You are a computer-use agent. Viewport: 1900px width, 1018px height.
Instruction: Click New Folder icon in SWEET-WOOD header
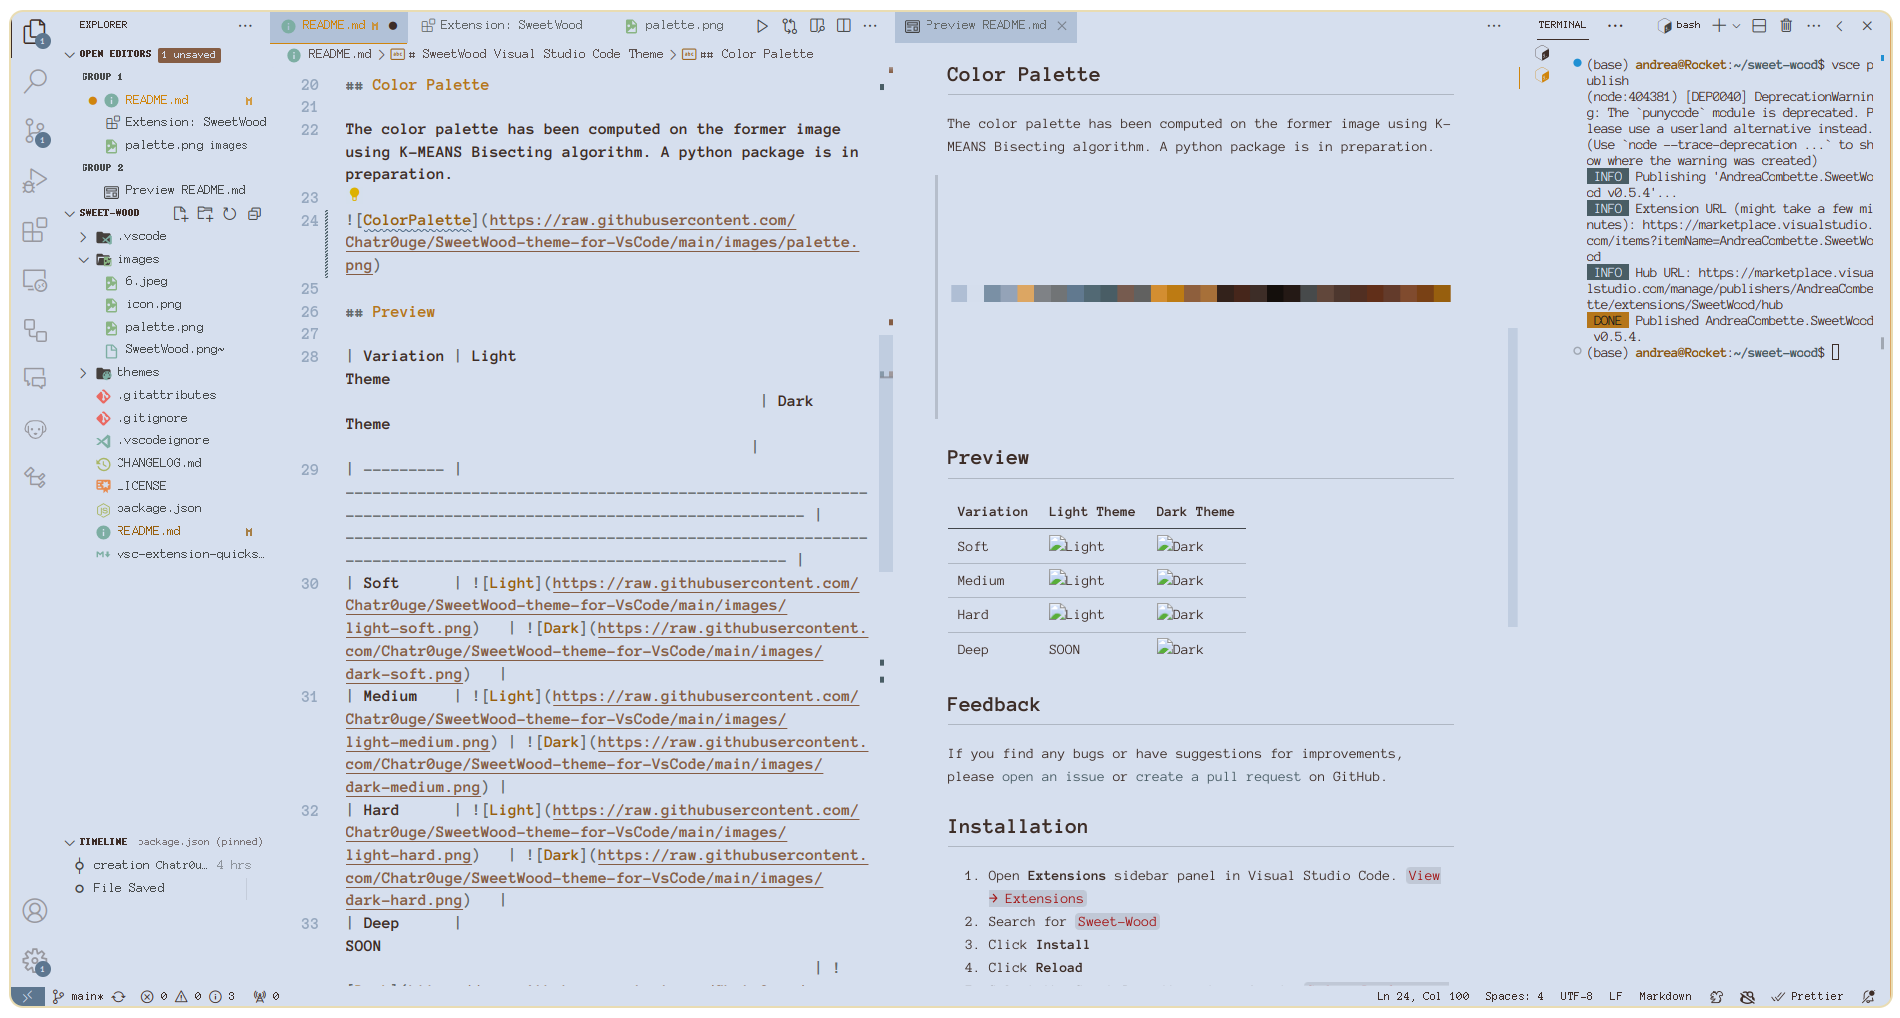click(x=205, y=213)
